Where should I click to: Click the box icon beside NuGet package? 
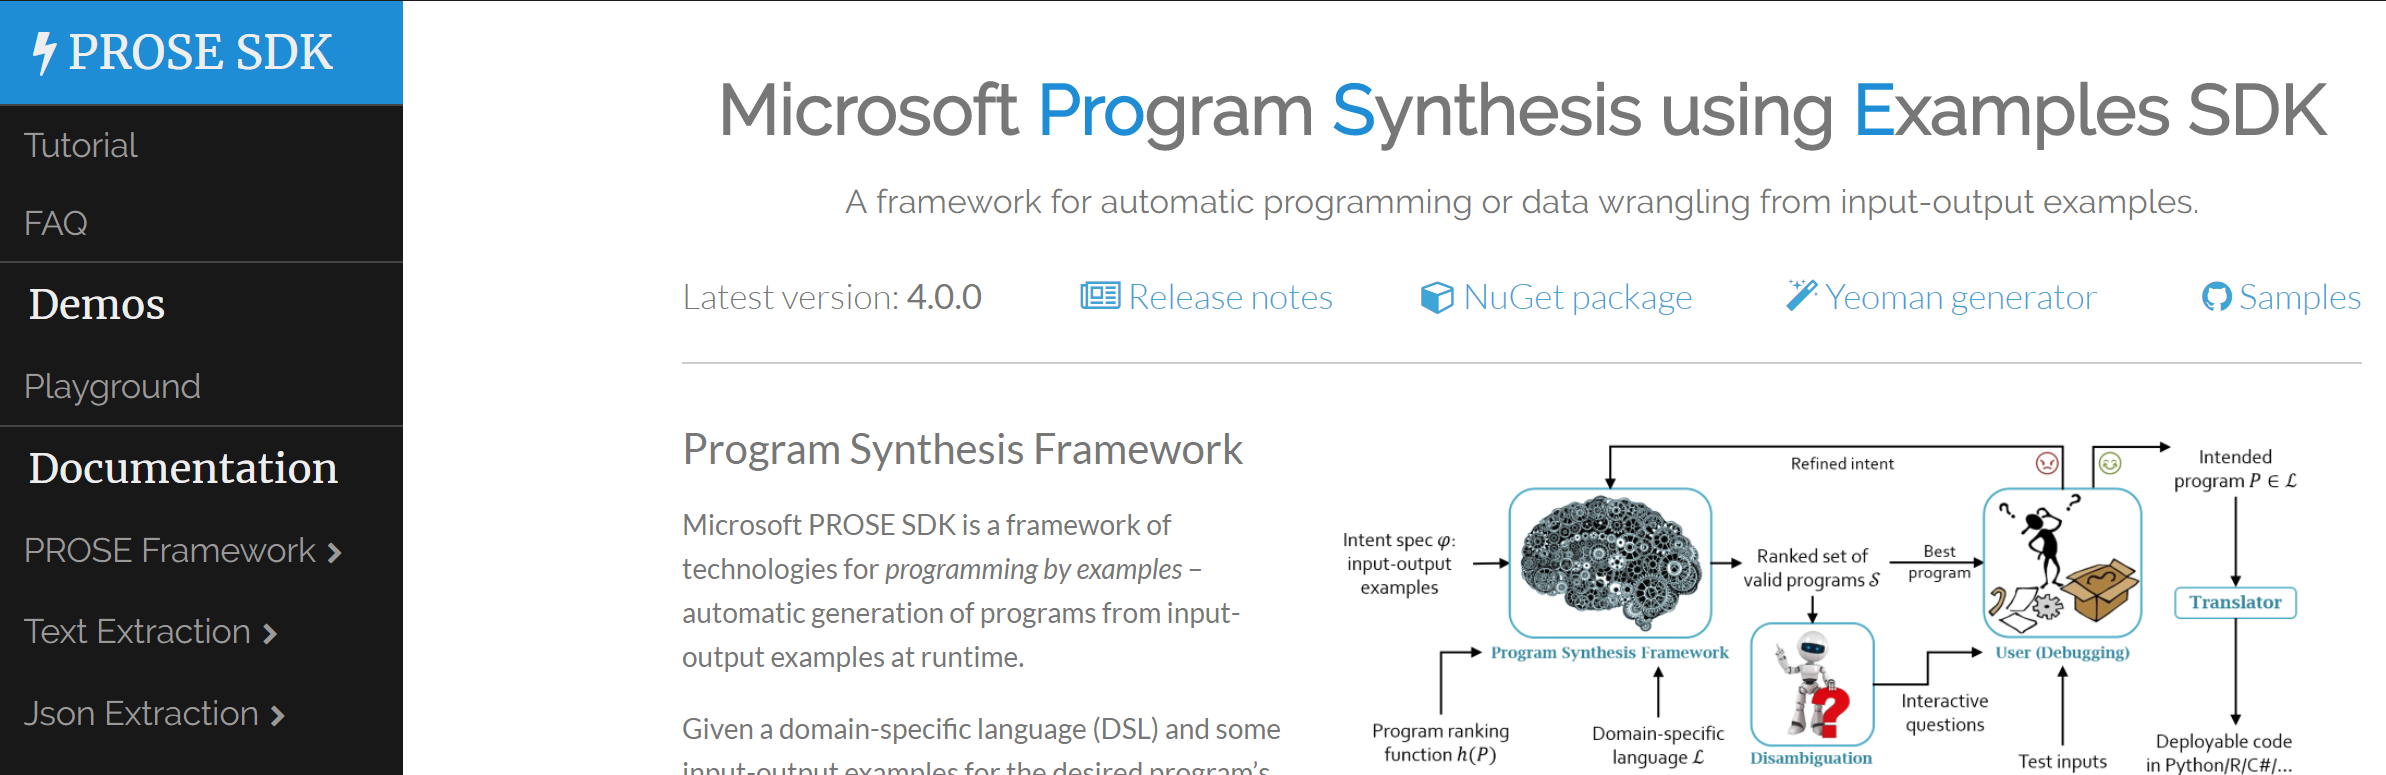1437,297
